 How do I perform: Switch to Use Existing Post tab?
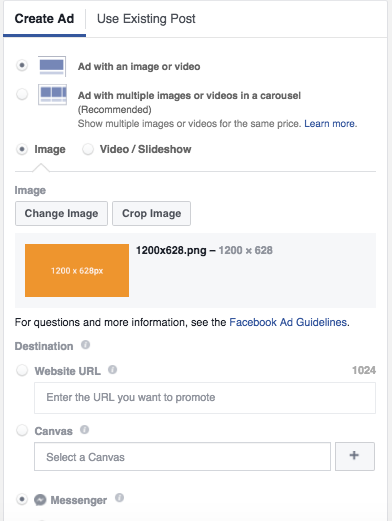point(146,19)
